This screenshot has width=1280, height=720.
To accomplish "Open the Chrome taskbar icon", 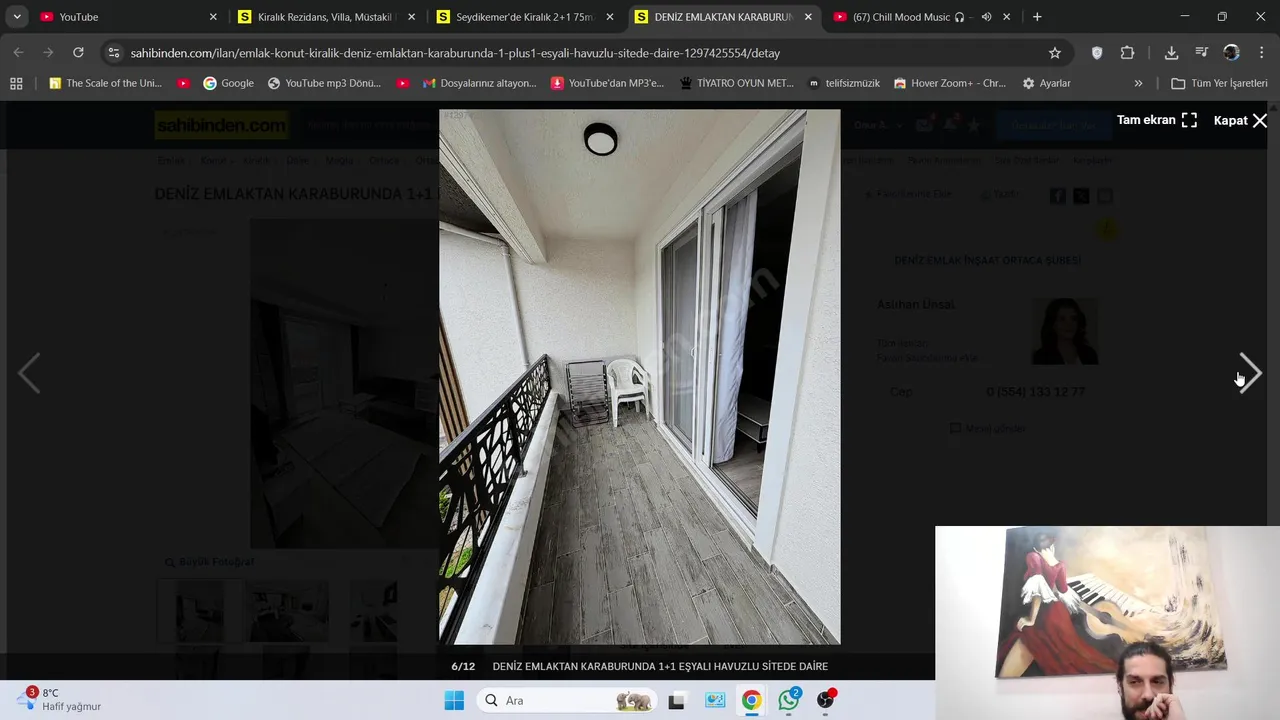I will [x=751, y=700].
